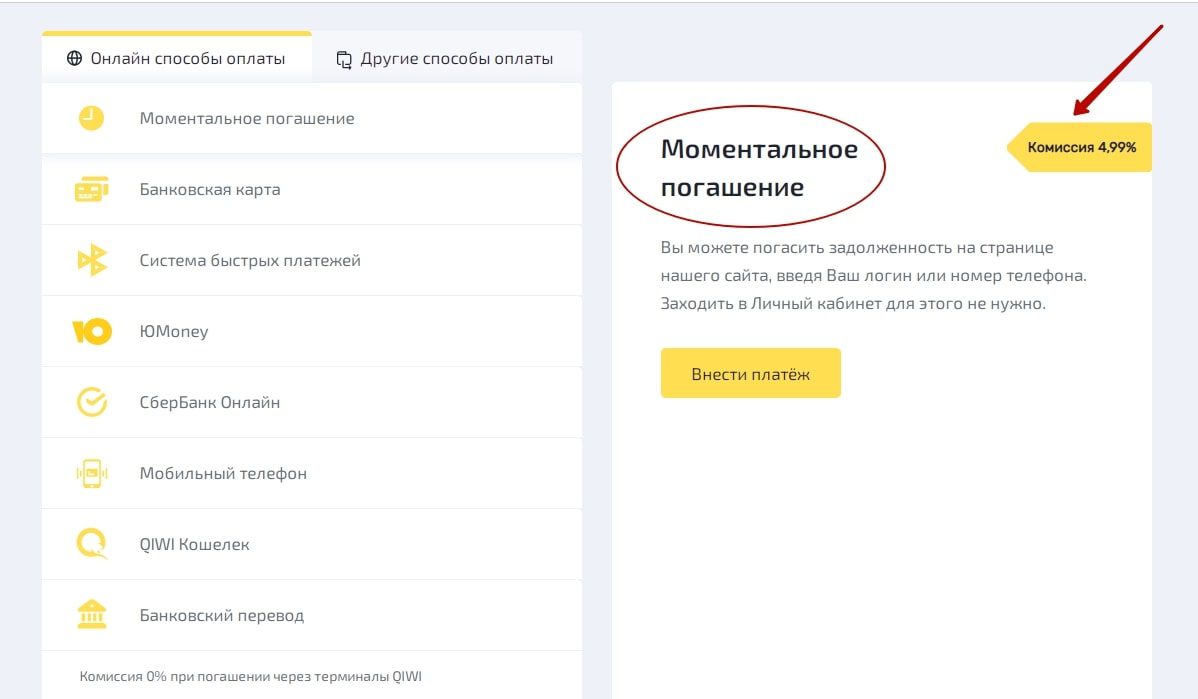
Task: Select СберБанк Онлайн option
Action: 312,403
